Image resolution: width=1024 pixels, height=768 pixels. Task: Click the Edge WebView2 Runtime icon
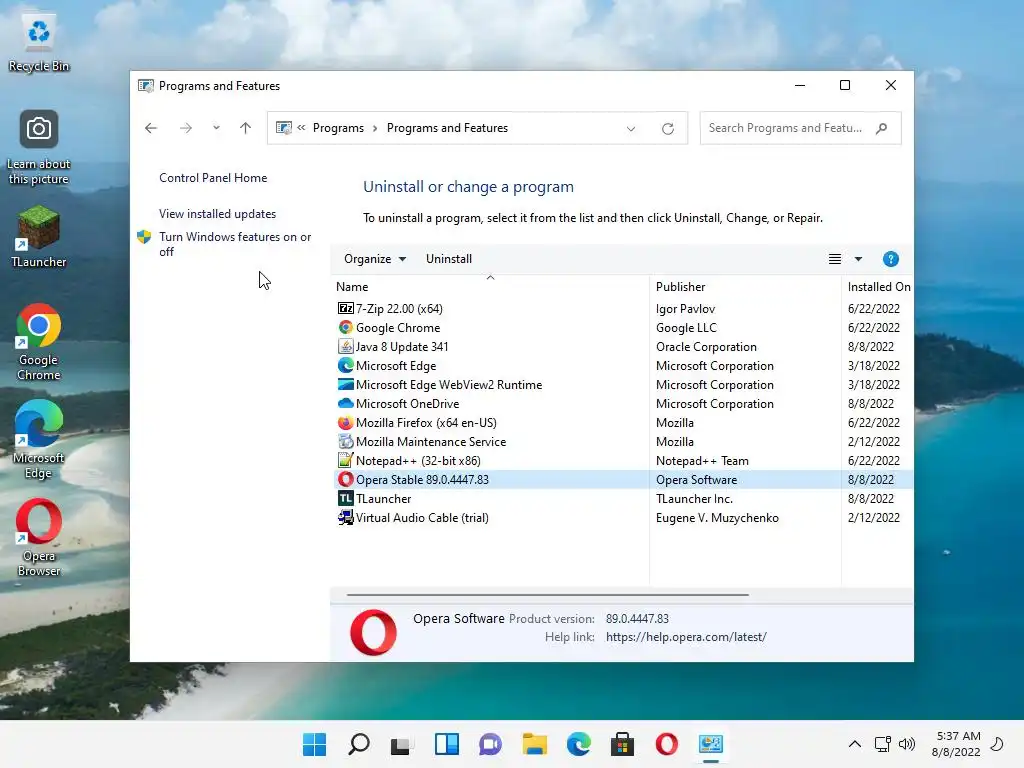tap(345, 384)
